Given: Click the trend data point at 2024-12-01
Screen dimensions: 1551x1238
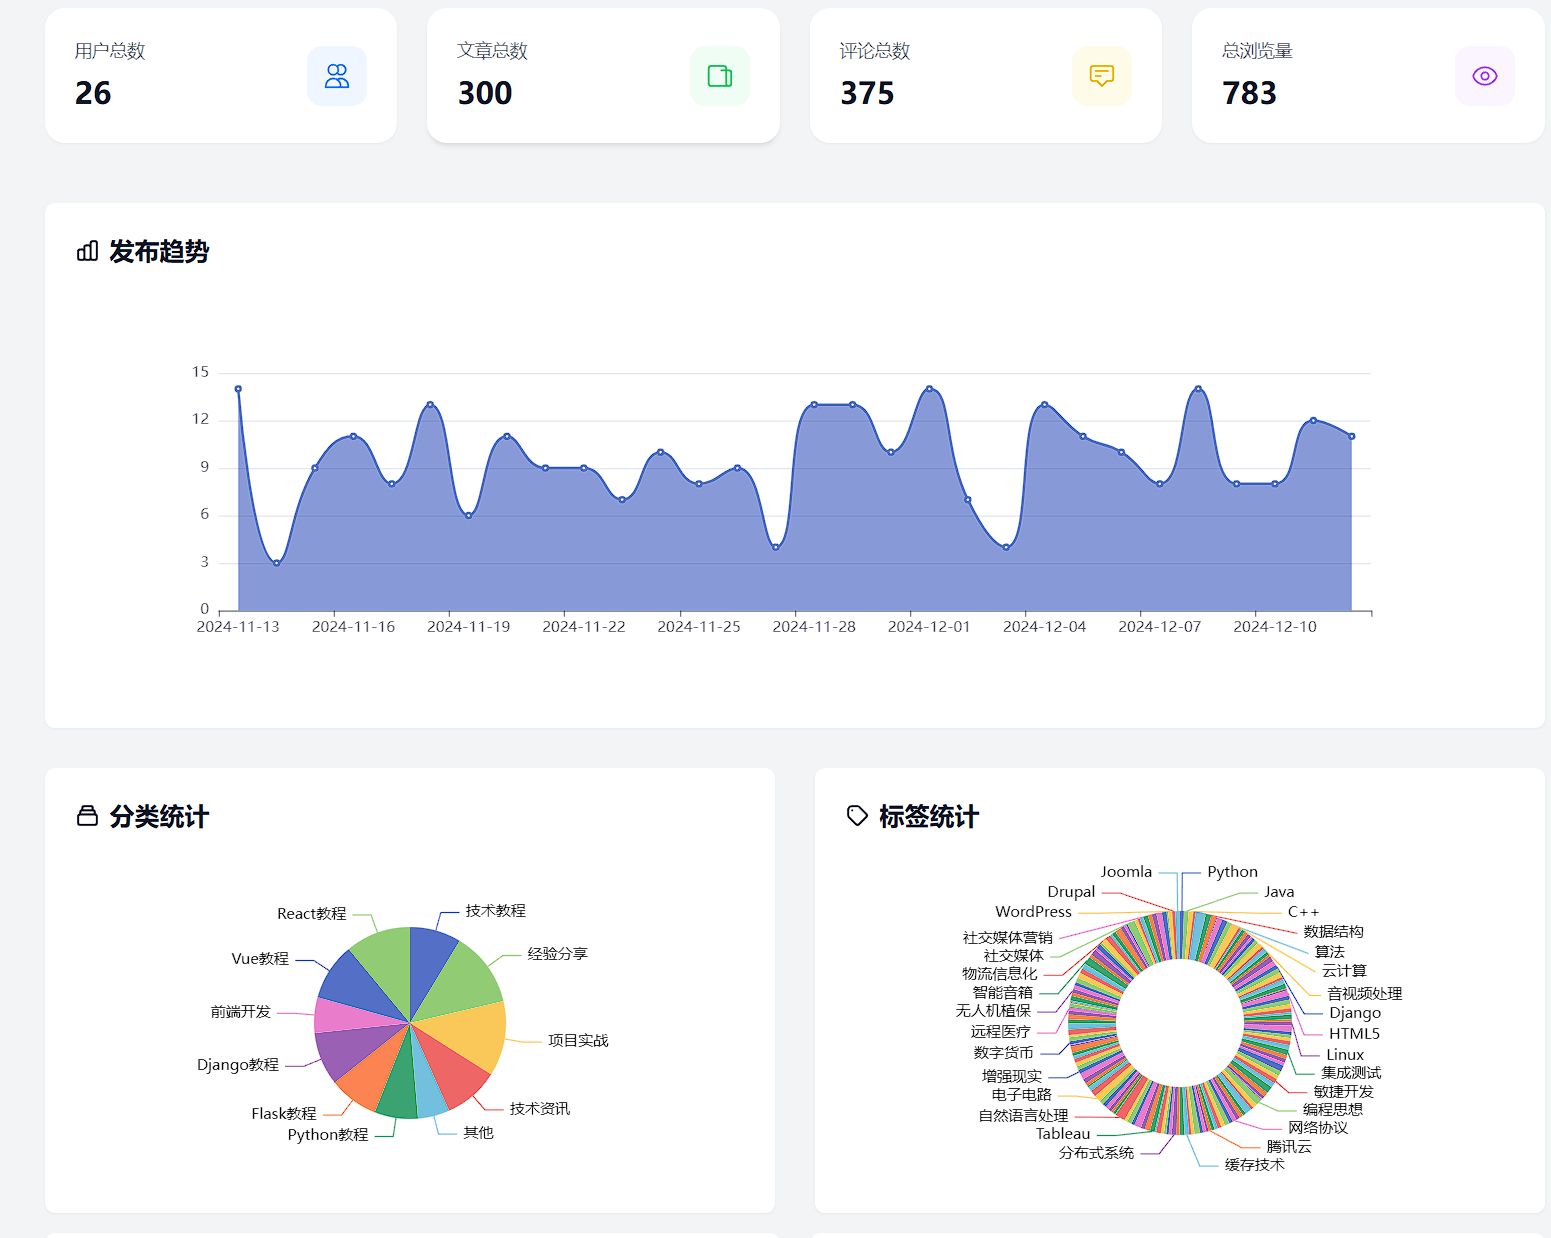Looking at the screenshot, I should pyautogui.click(x=929, y=389).
